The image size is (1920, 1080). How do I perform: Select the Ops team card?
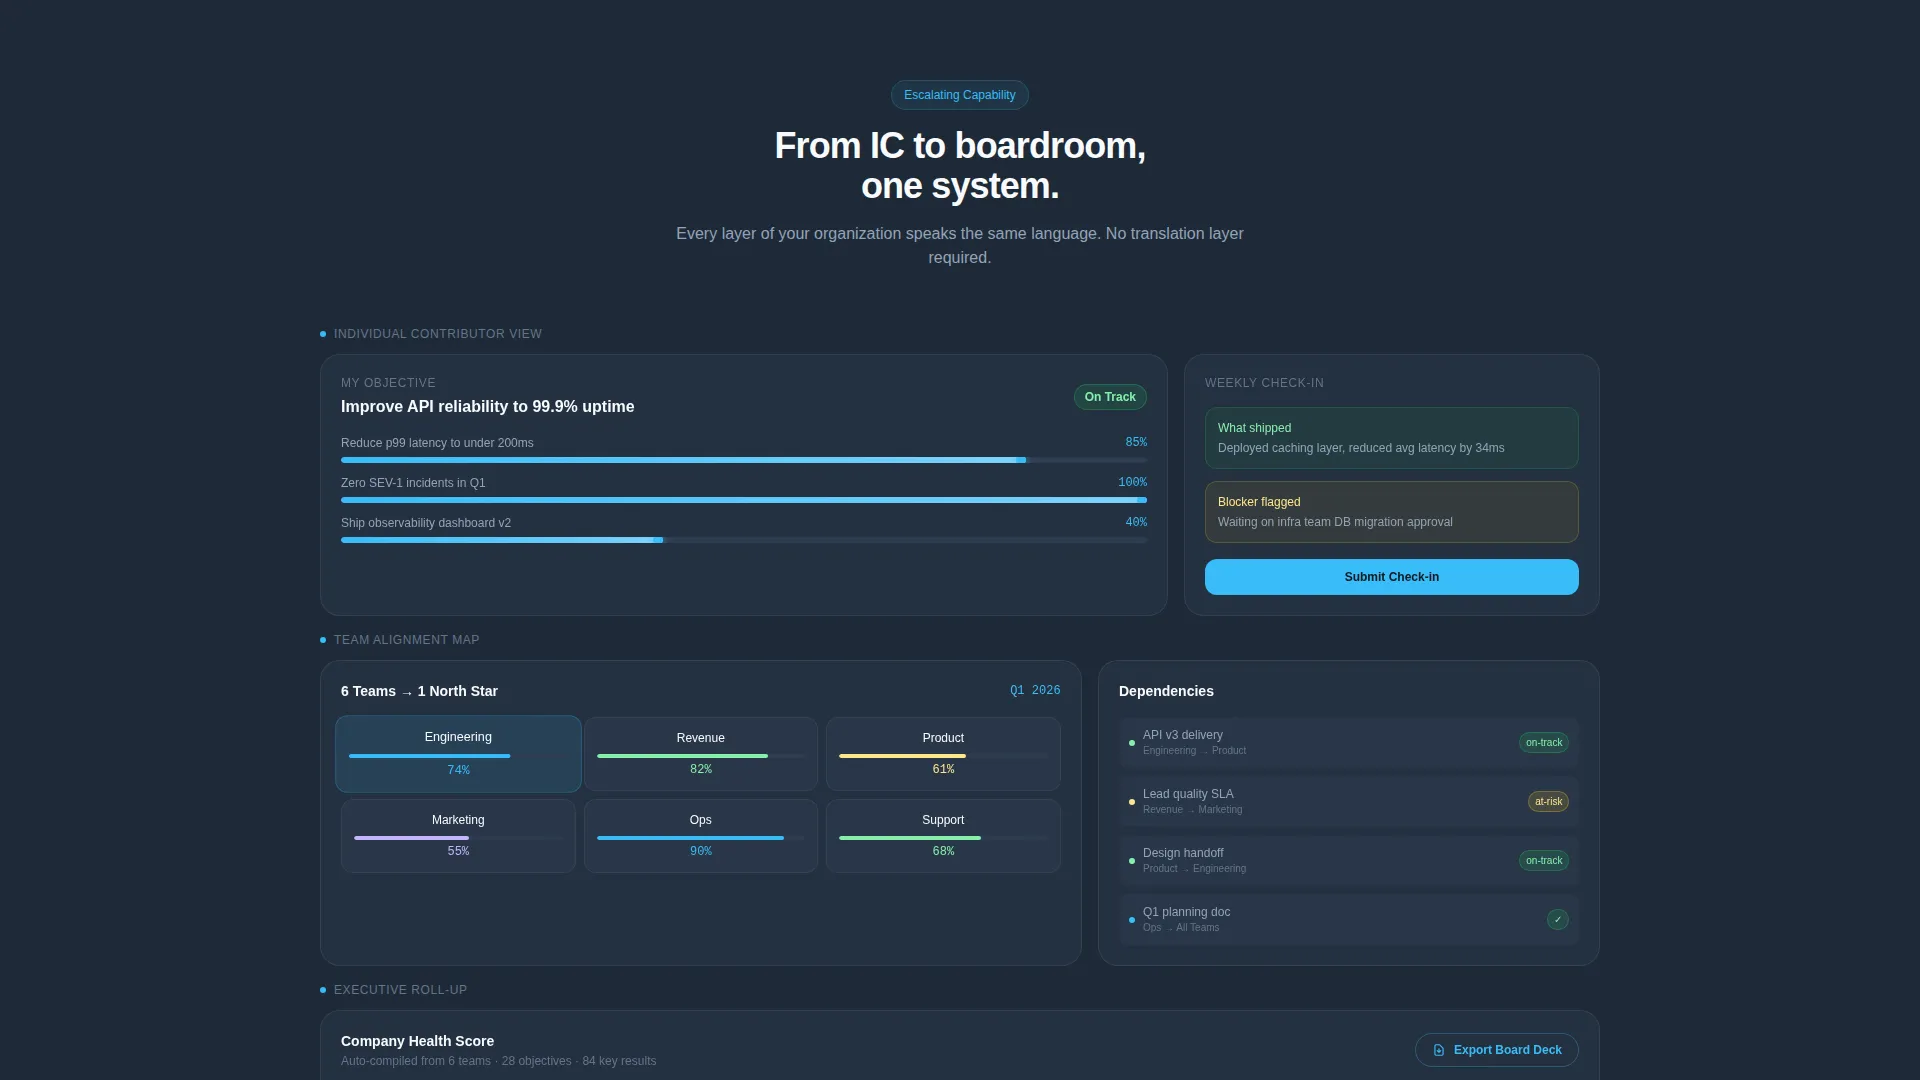pyautogui.click(x=701, y=836)
